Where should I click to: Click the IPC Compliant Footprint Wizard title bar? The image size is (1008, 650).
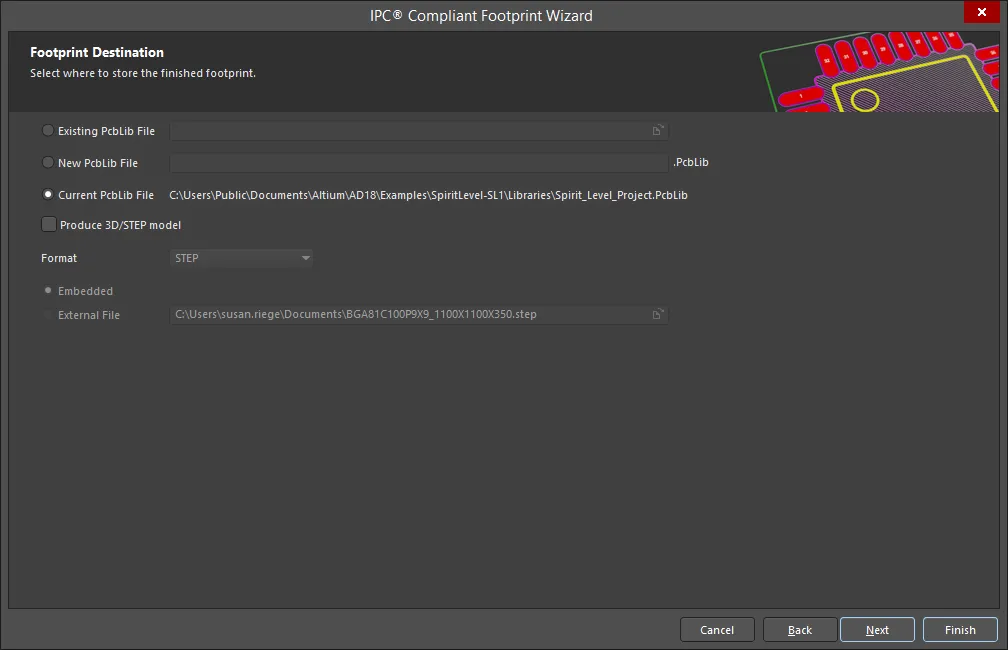coord(480,15)
